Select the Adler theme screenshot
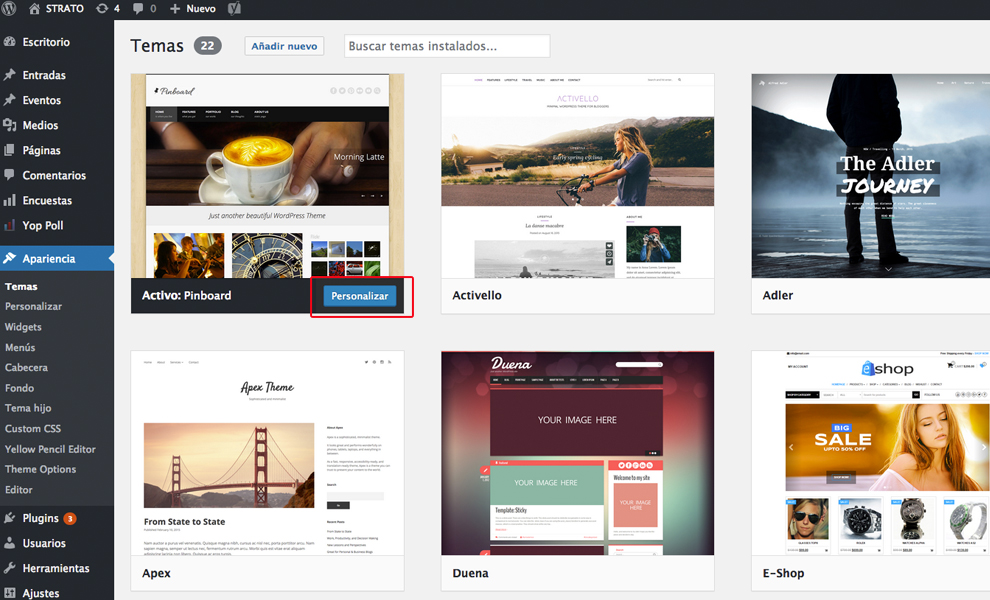Screen dimensions: 990x600 coord(871,176)
